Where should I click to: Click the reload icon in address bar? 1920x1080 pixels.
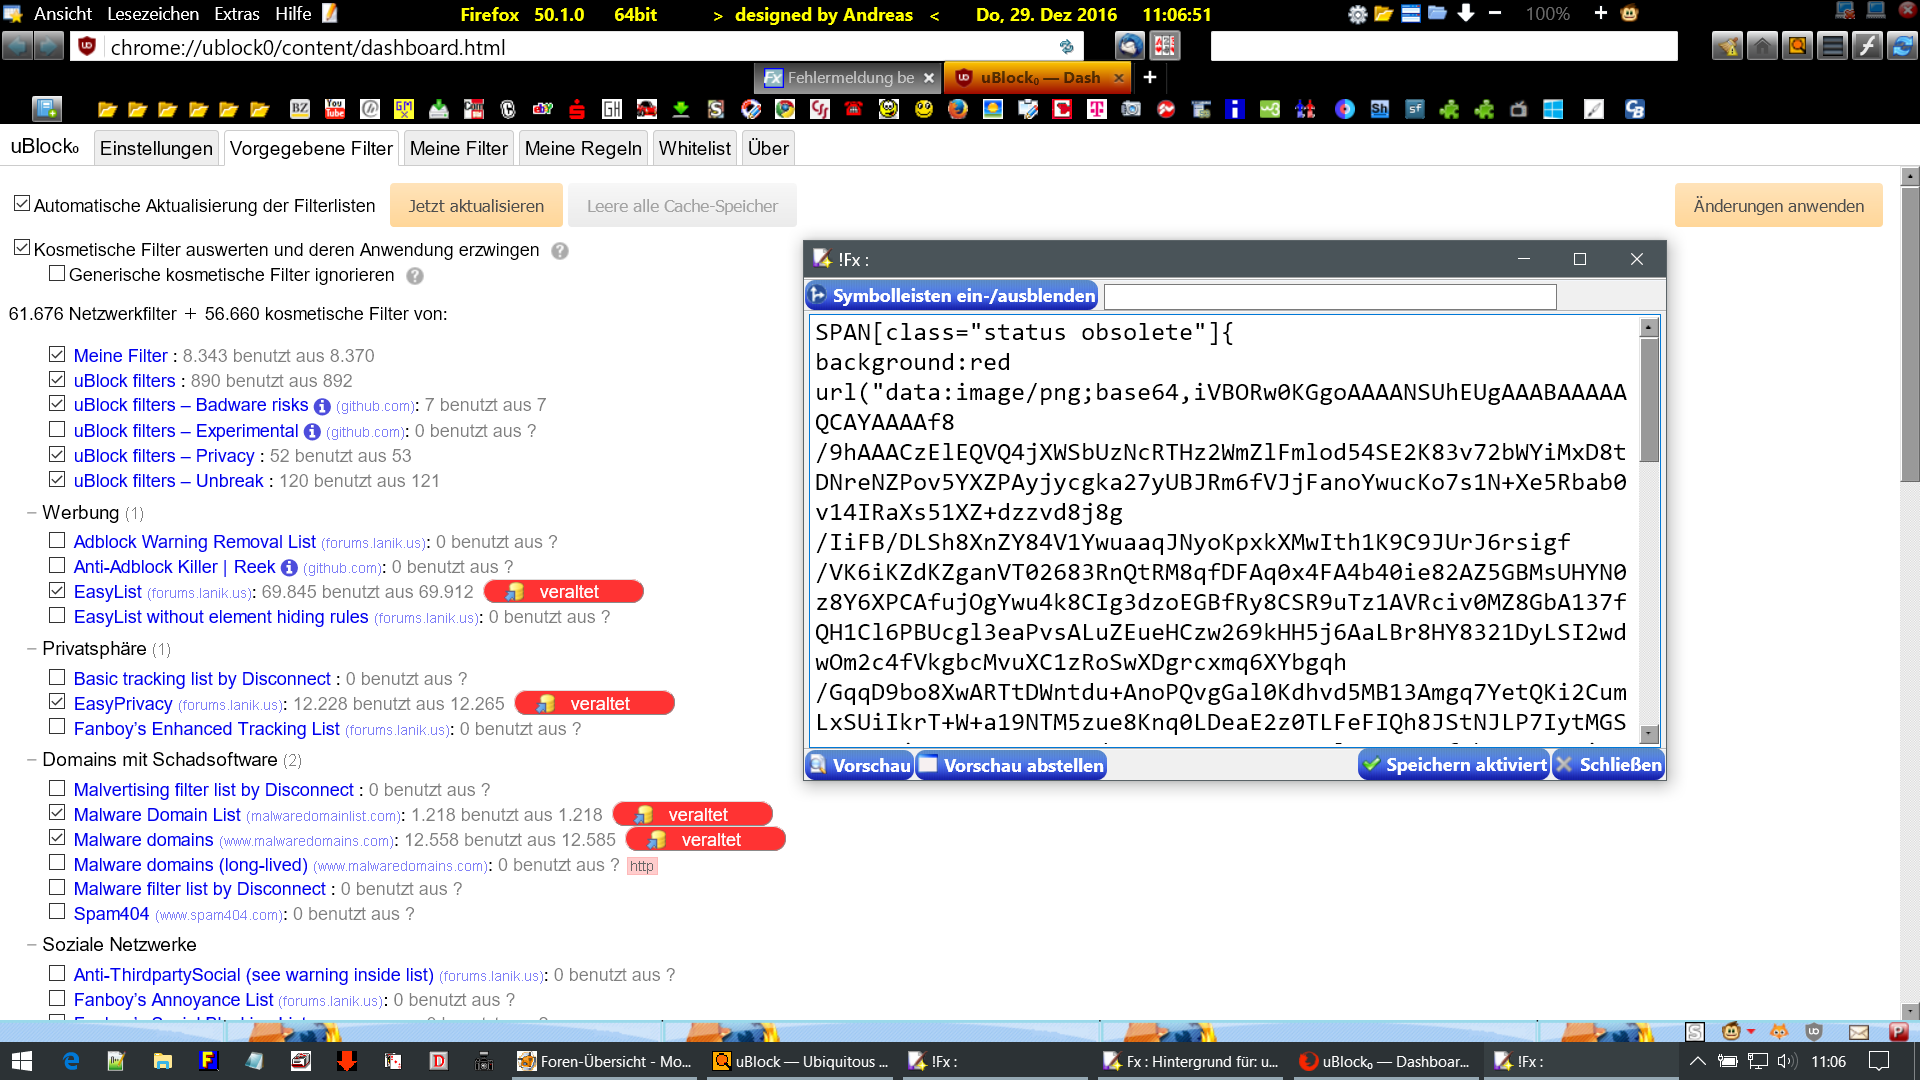point(1066,47)
